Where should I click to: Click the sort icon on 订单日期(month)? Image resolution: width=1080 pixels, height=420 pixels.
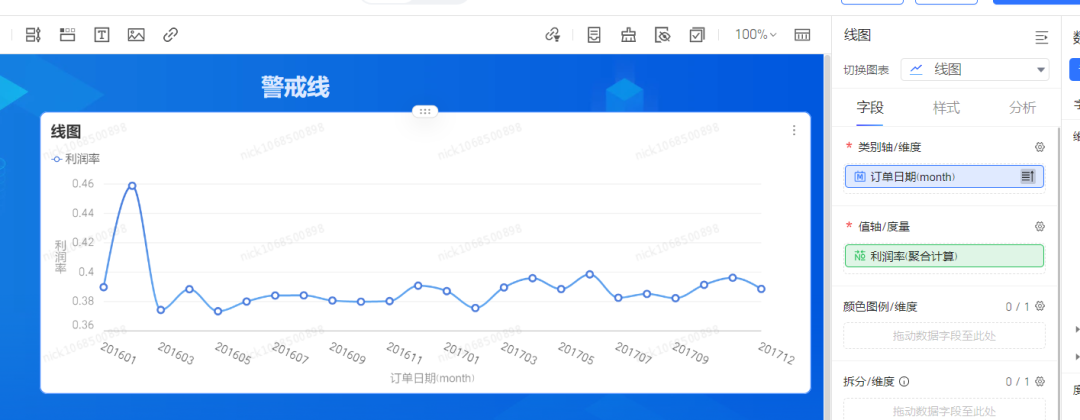click(x=1027, y=176)
